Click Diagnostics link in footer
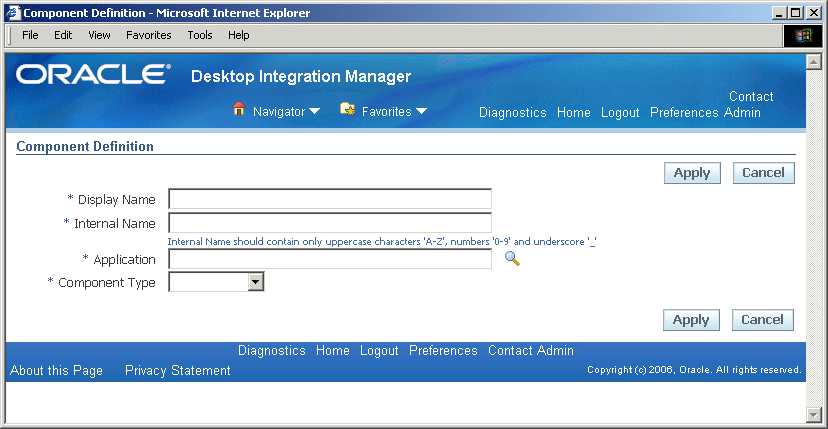 pyautogui.click(x=271, y=351)
